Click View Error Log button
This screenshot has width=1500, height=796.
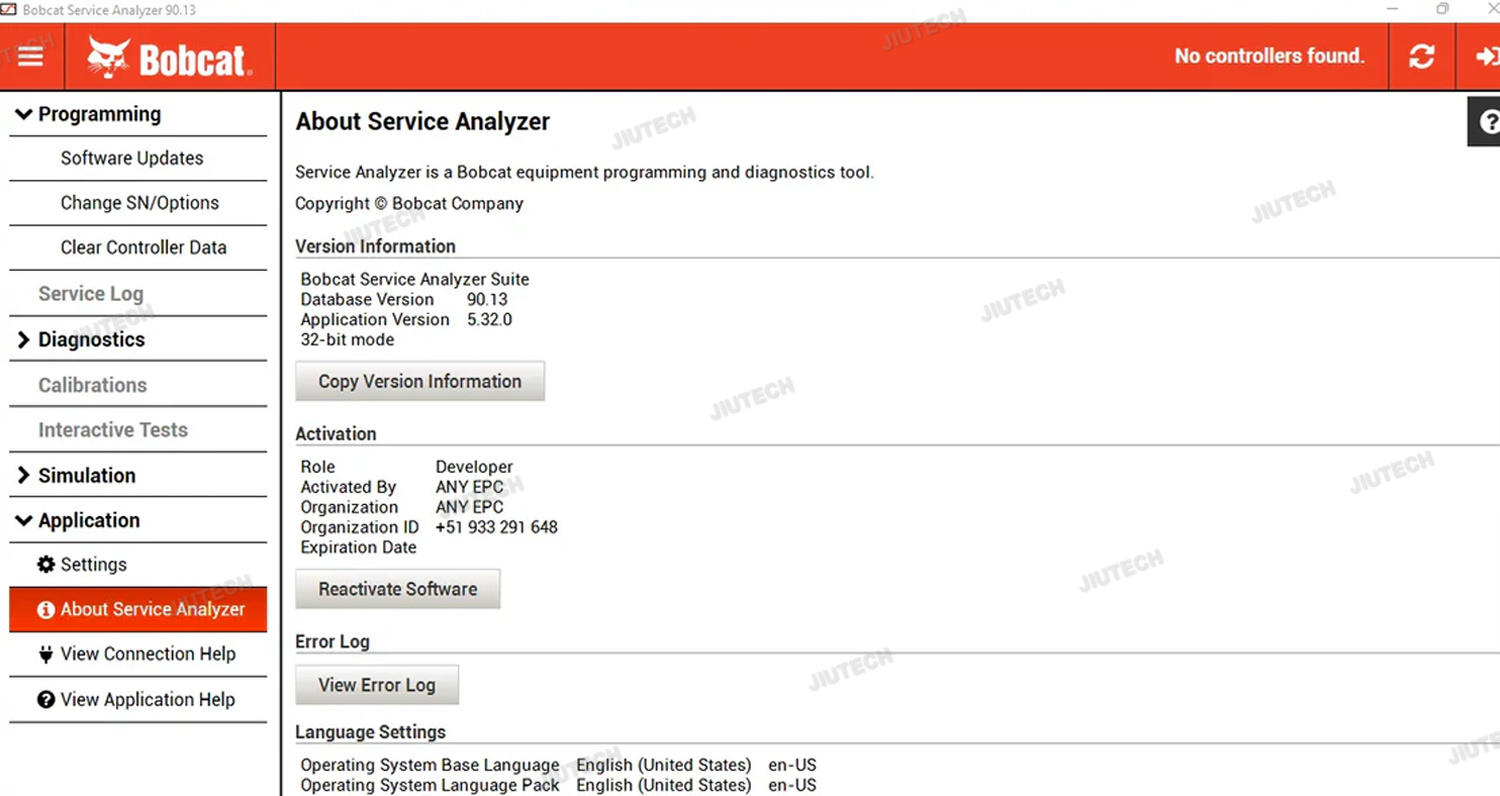point(377,685)
